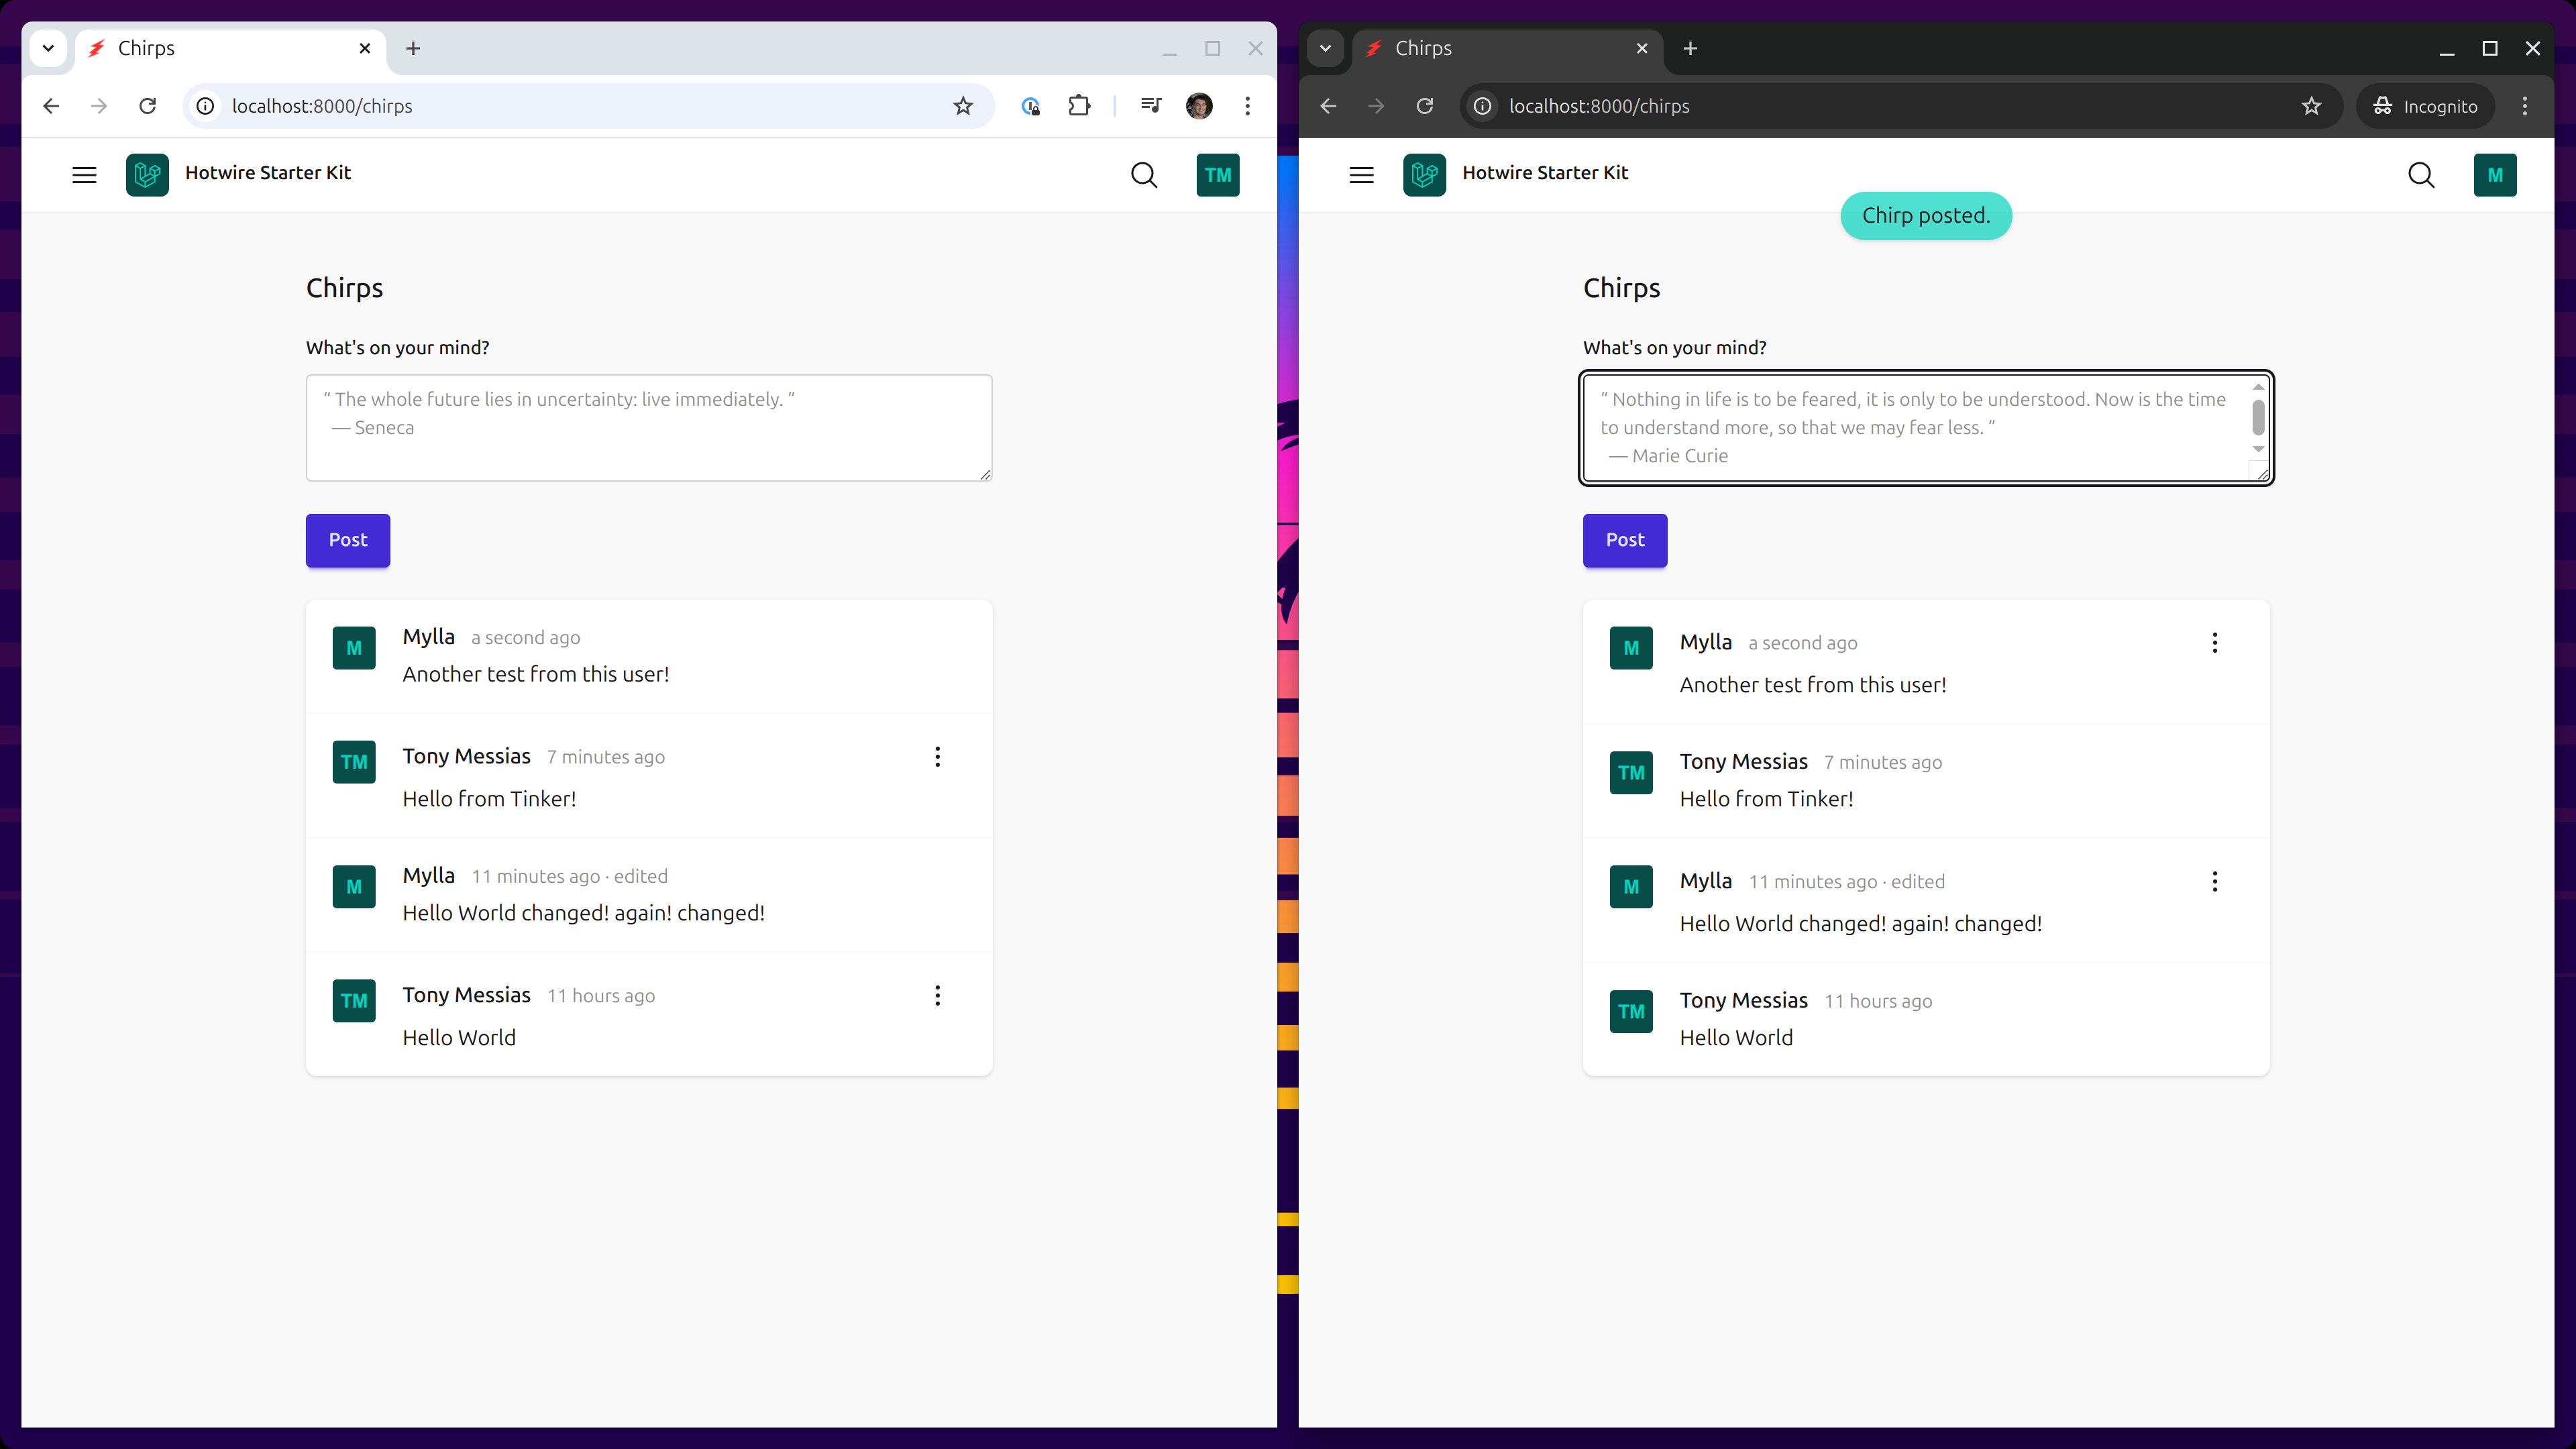The height and width of the screenshot is (1449, 2576).
Task: Open new tab in left browser window
Action: click(413, 48)
